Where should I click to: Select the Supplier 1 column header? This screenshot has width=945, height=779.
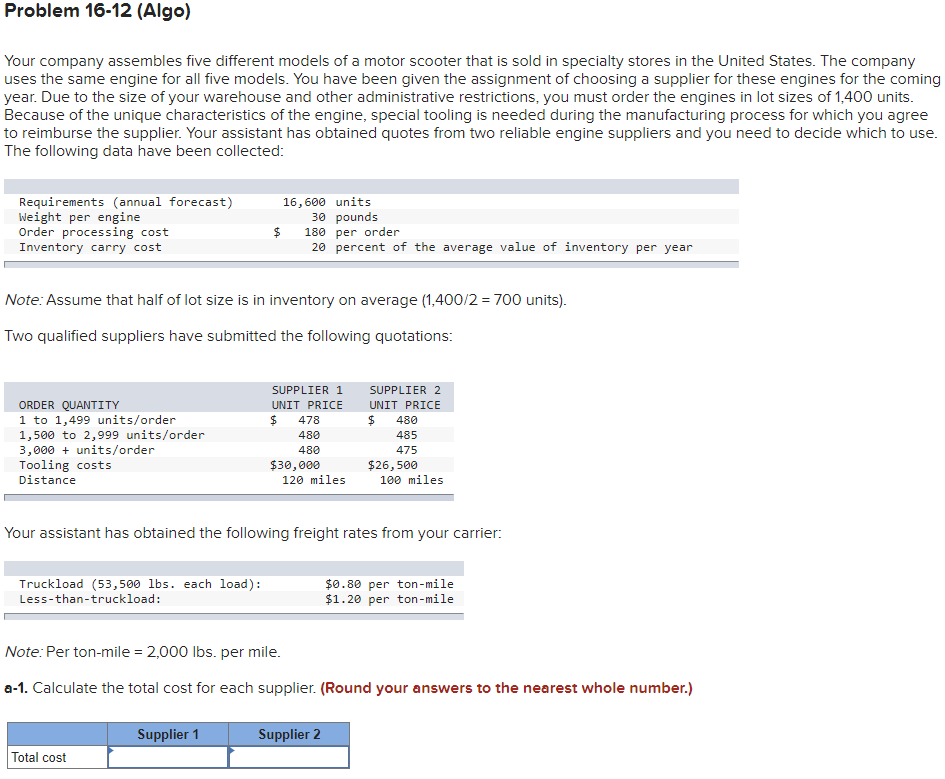tap(166, 733)
